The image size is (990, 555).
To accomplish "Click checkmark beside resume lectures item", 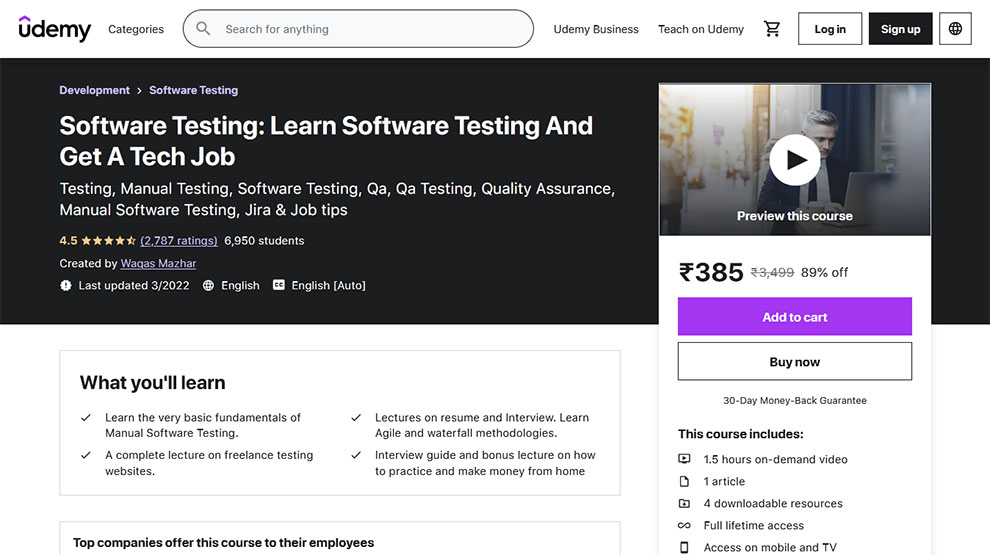I will pyautogui.click(x=356, y=417).
